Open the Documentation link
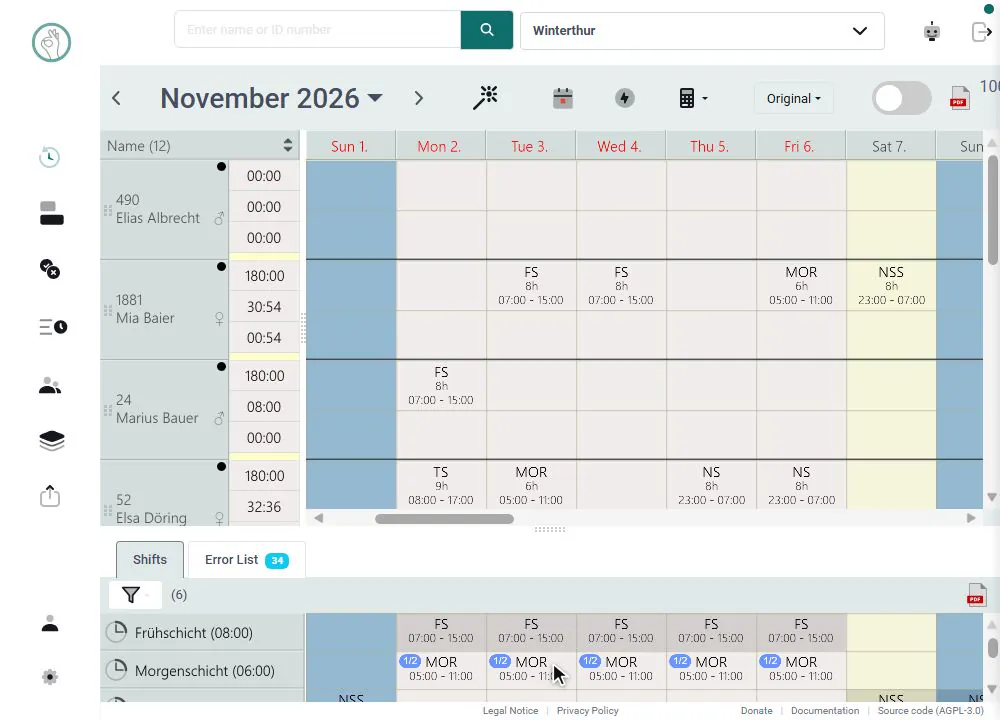 (825, 710)
